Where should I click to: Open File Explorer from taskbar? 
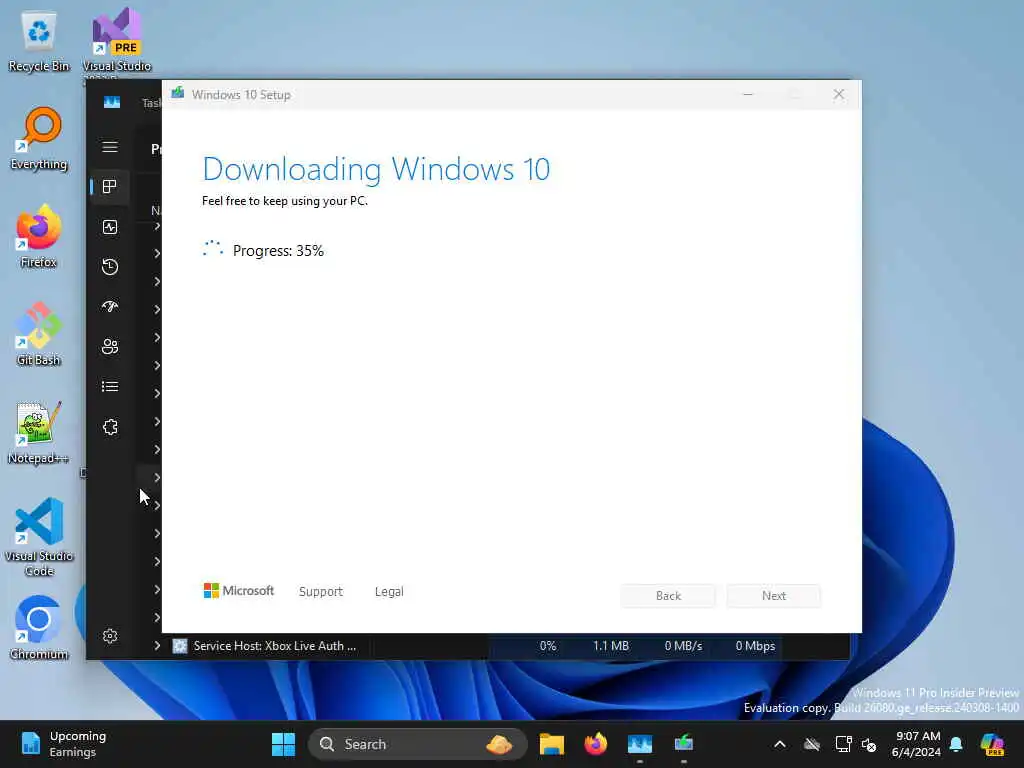[552, 744]
